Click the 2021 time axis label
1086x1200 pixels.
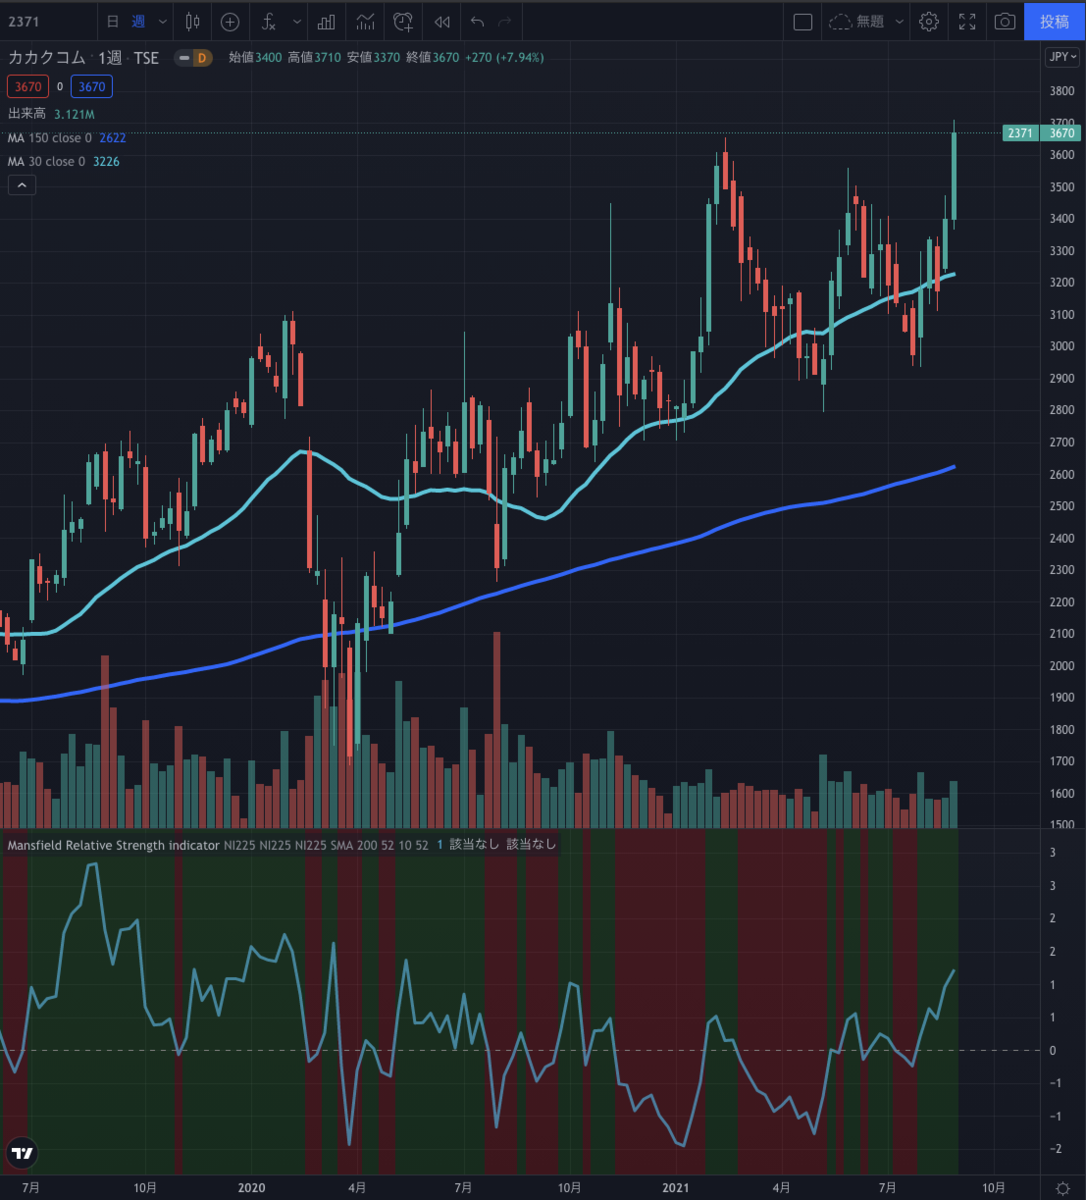click(x=677, y=1187)
